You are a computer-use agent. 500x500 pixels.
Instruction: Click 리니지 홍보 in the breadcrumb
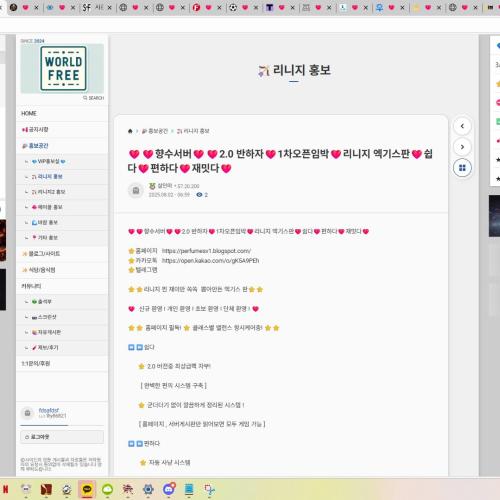click(x=193, y=131)
